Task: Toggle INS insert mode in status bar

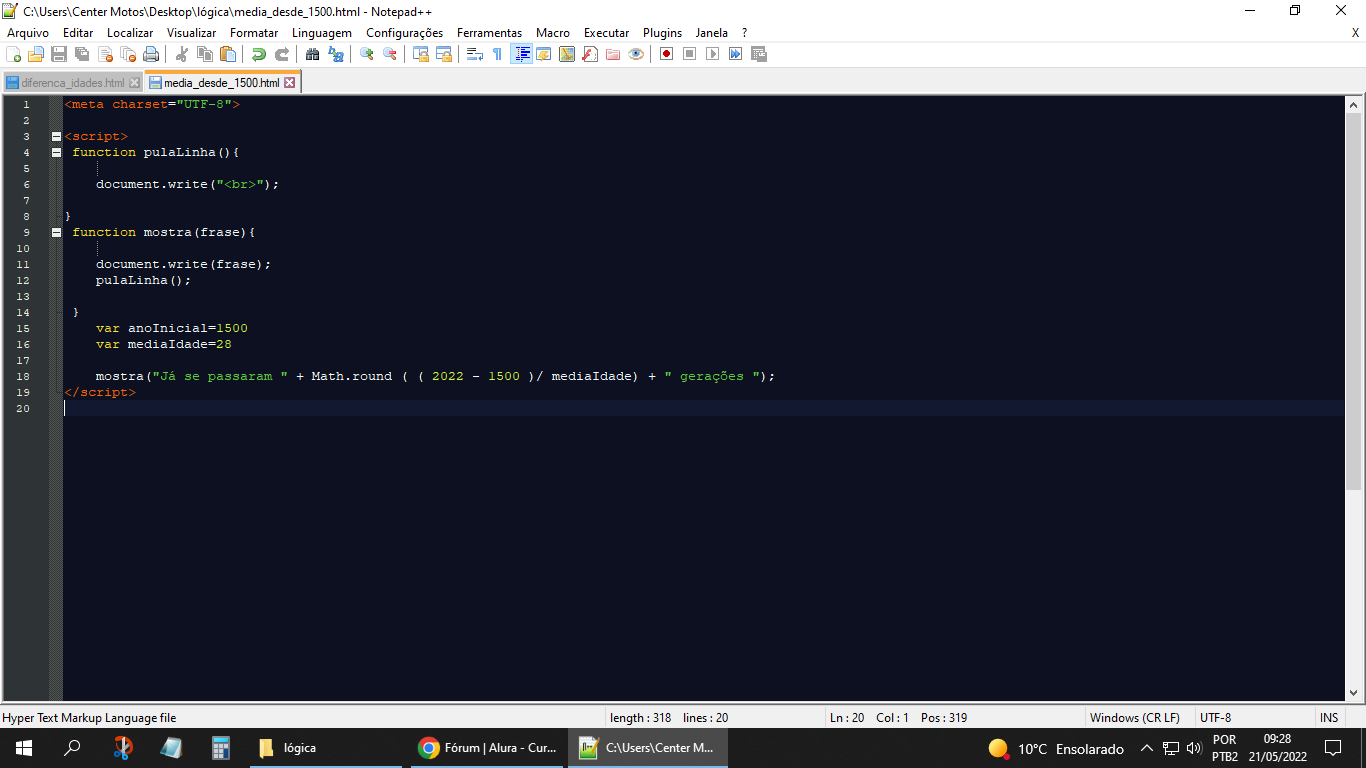Action: (1328, 718)
